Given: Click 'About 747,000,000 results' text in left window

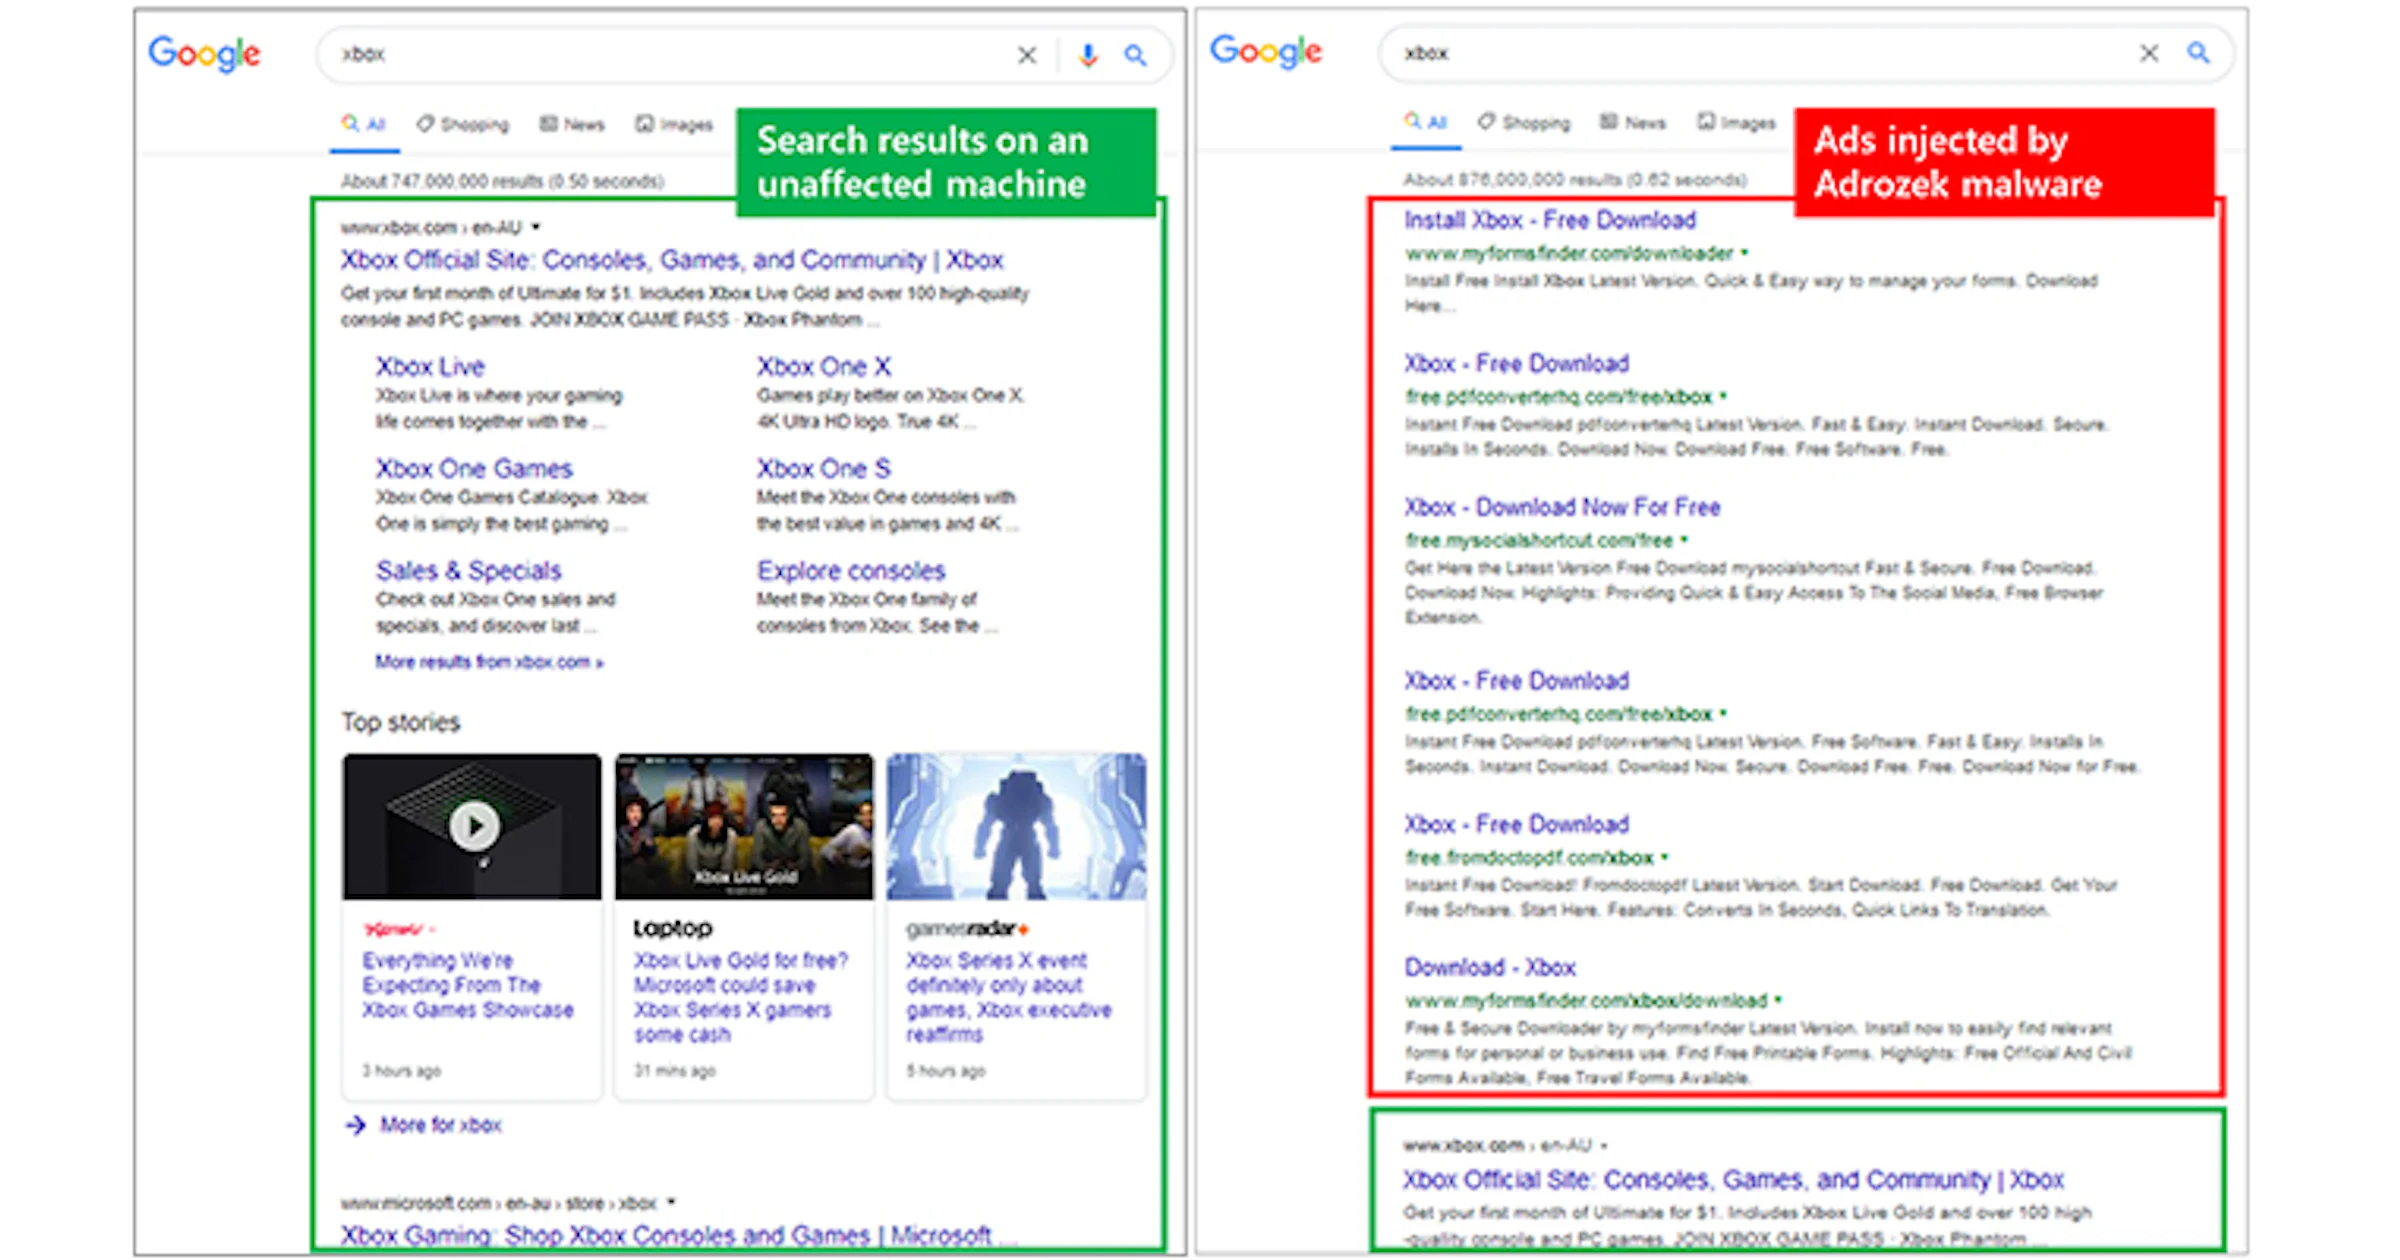Looking at the screenshot, I should [502, 181].
